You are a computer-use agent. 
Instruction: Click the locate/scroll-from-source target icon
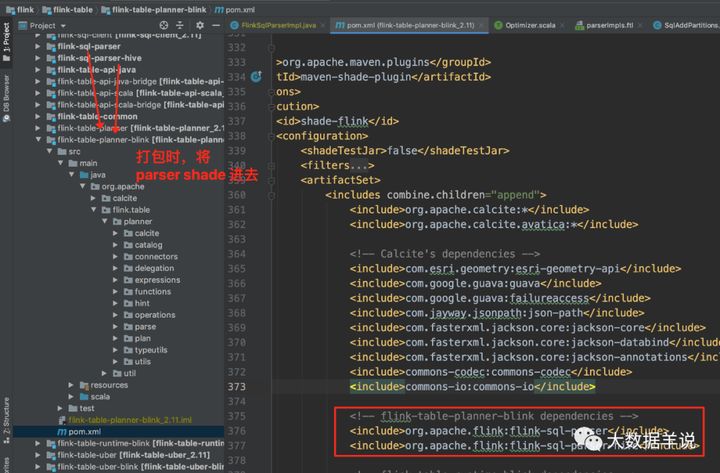pos(163,25)
